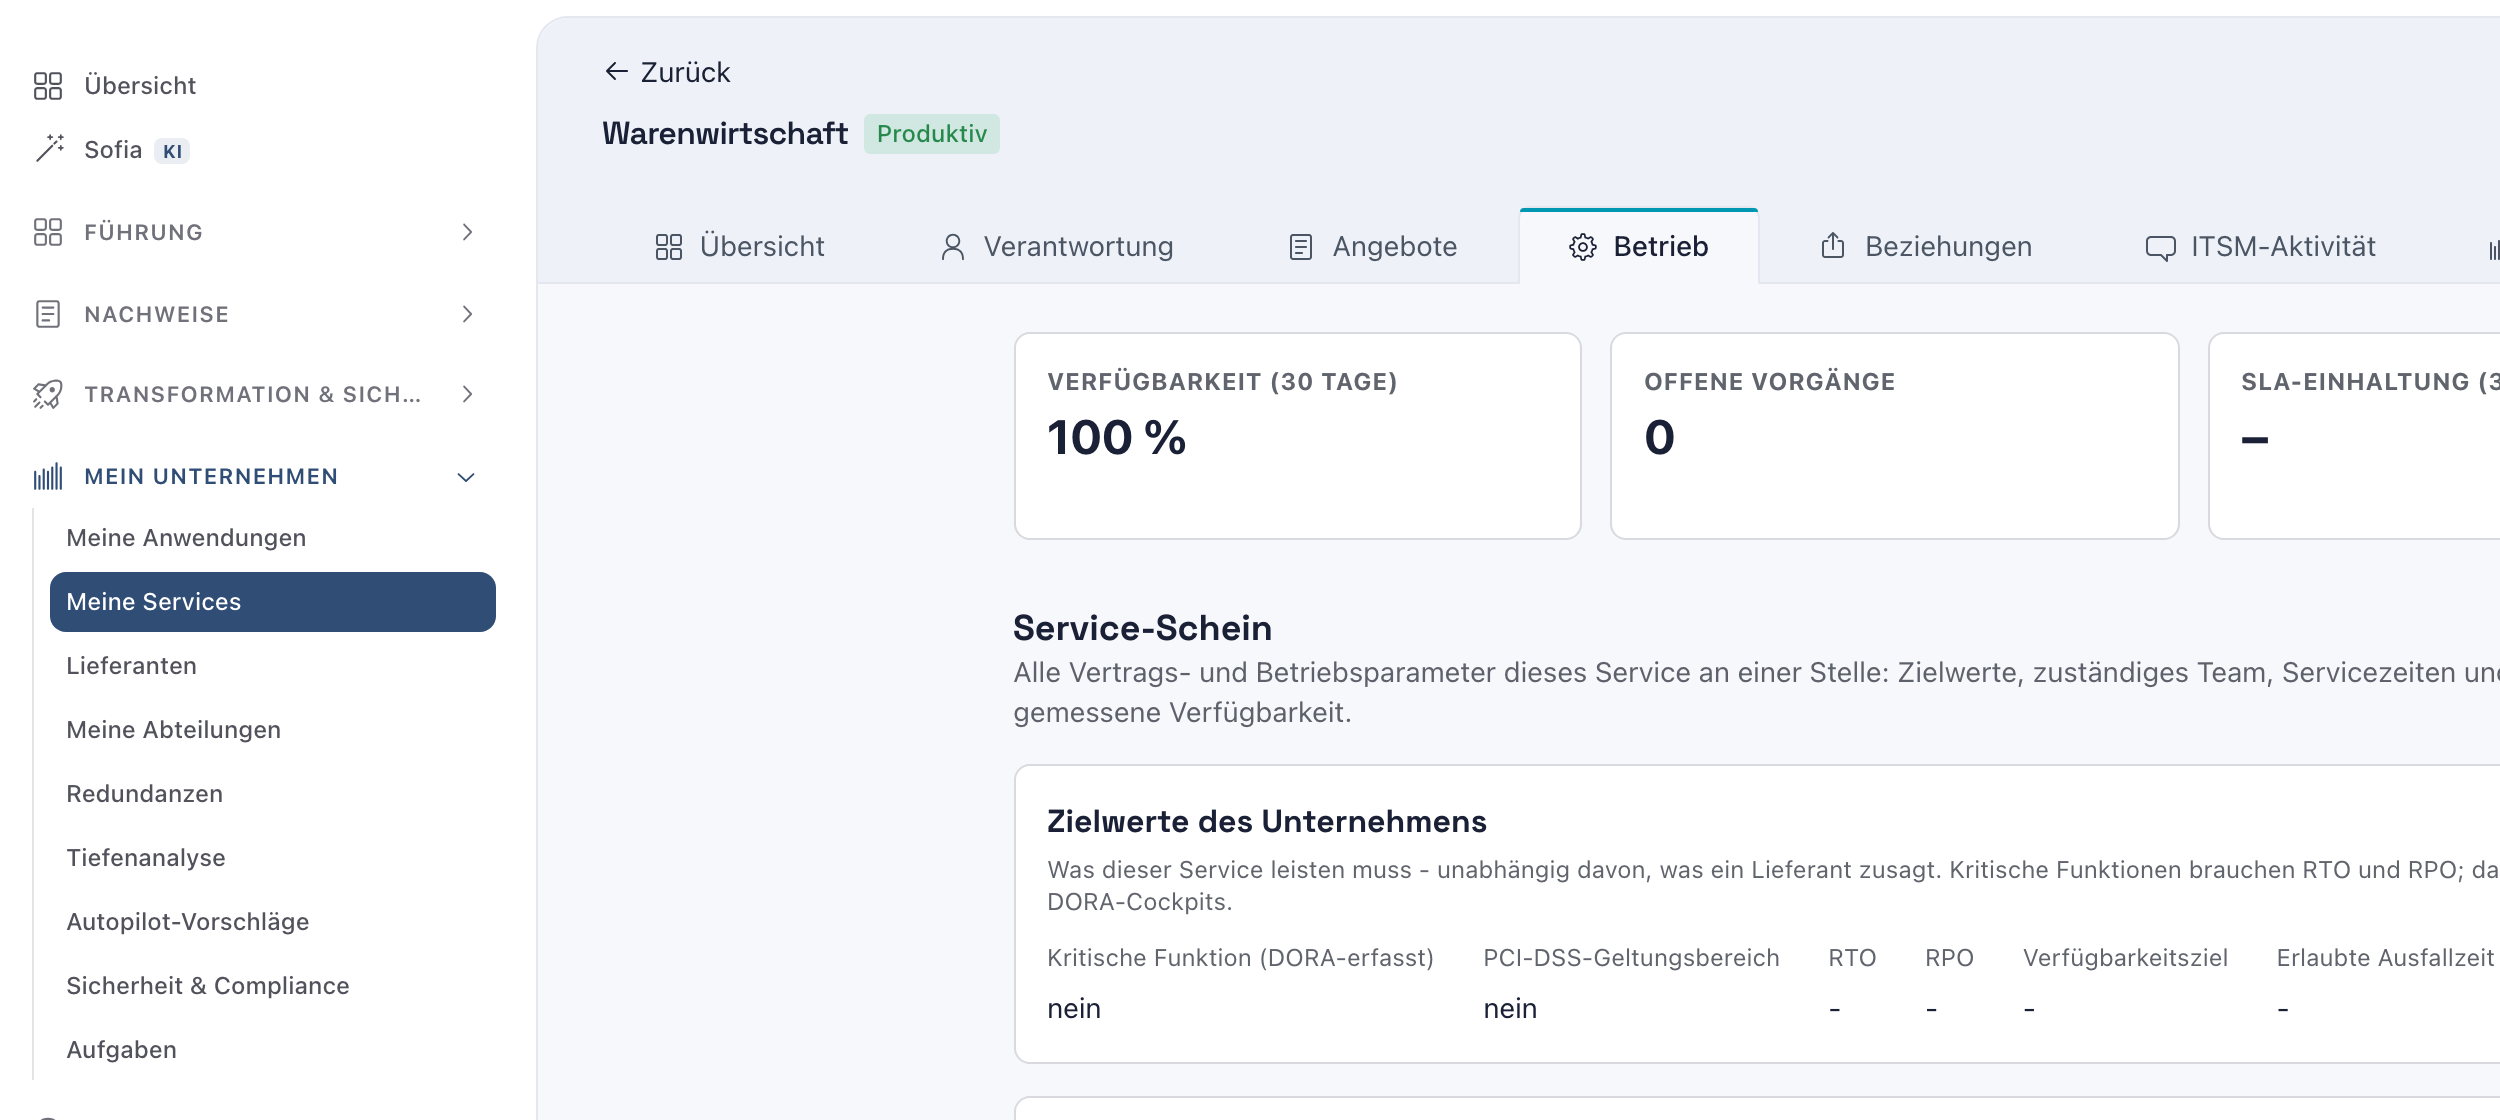Click the Übersicht tab grid icon

coord(669,247)
